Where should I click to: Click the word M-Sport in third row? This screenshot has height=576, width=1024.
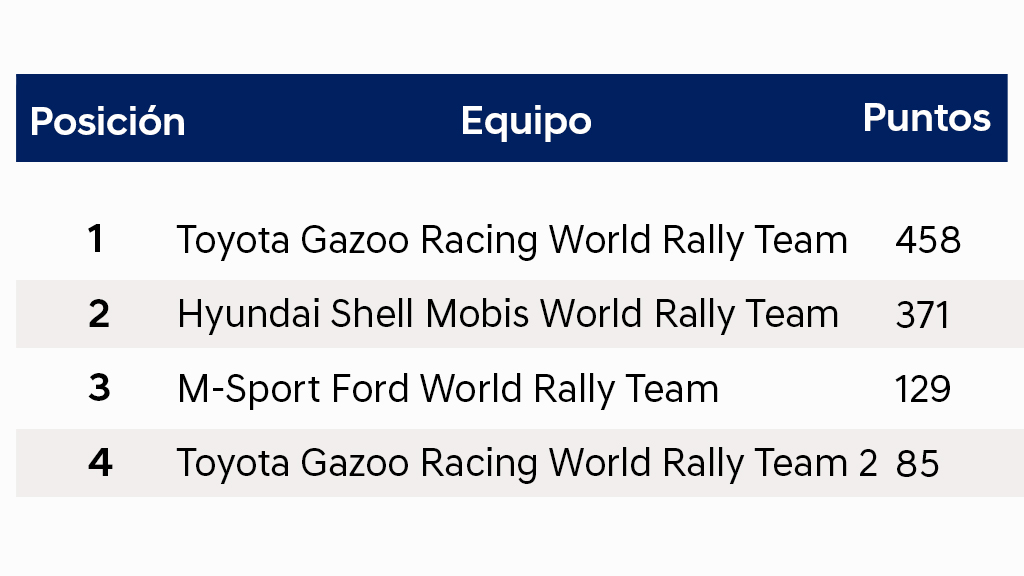[249, 390]
